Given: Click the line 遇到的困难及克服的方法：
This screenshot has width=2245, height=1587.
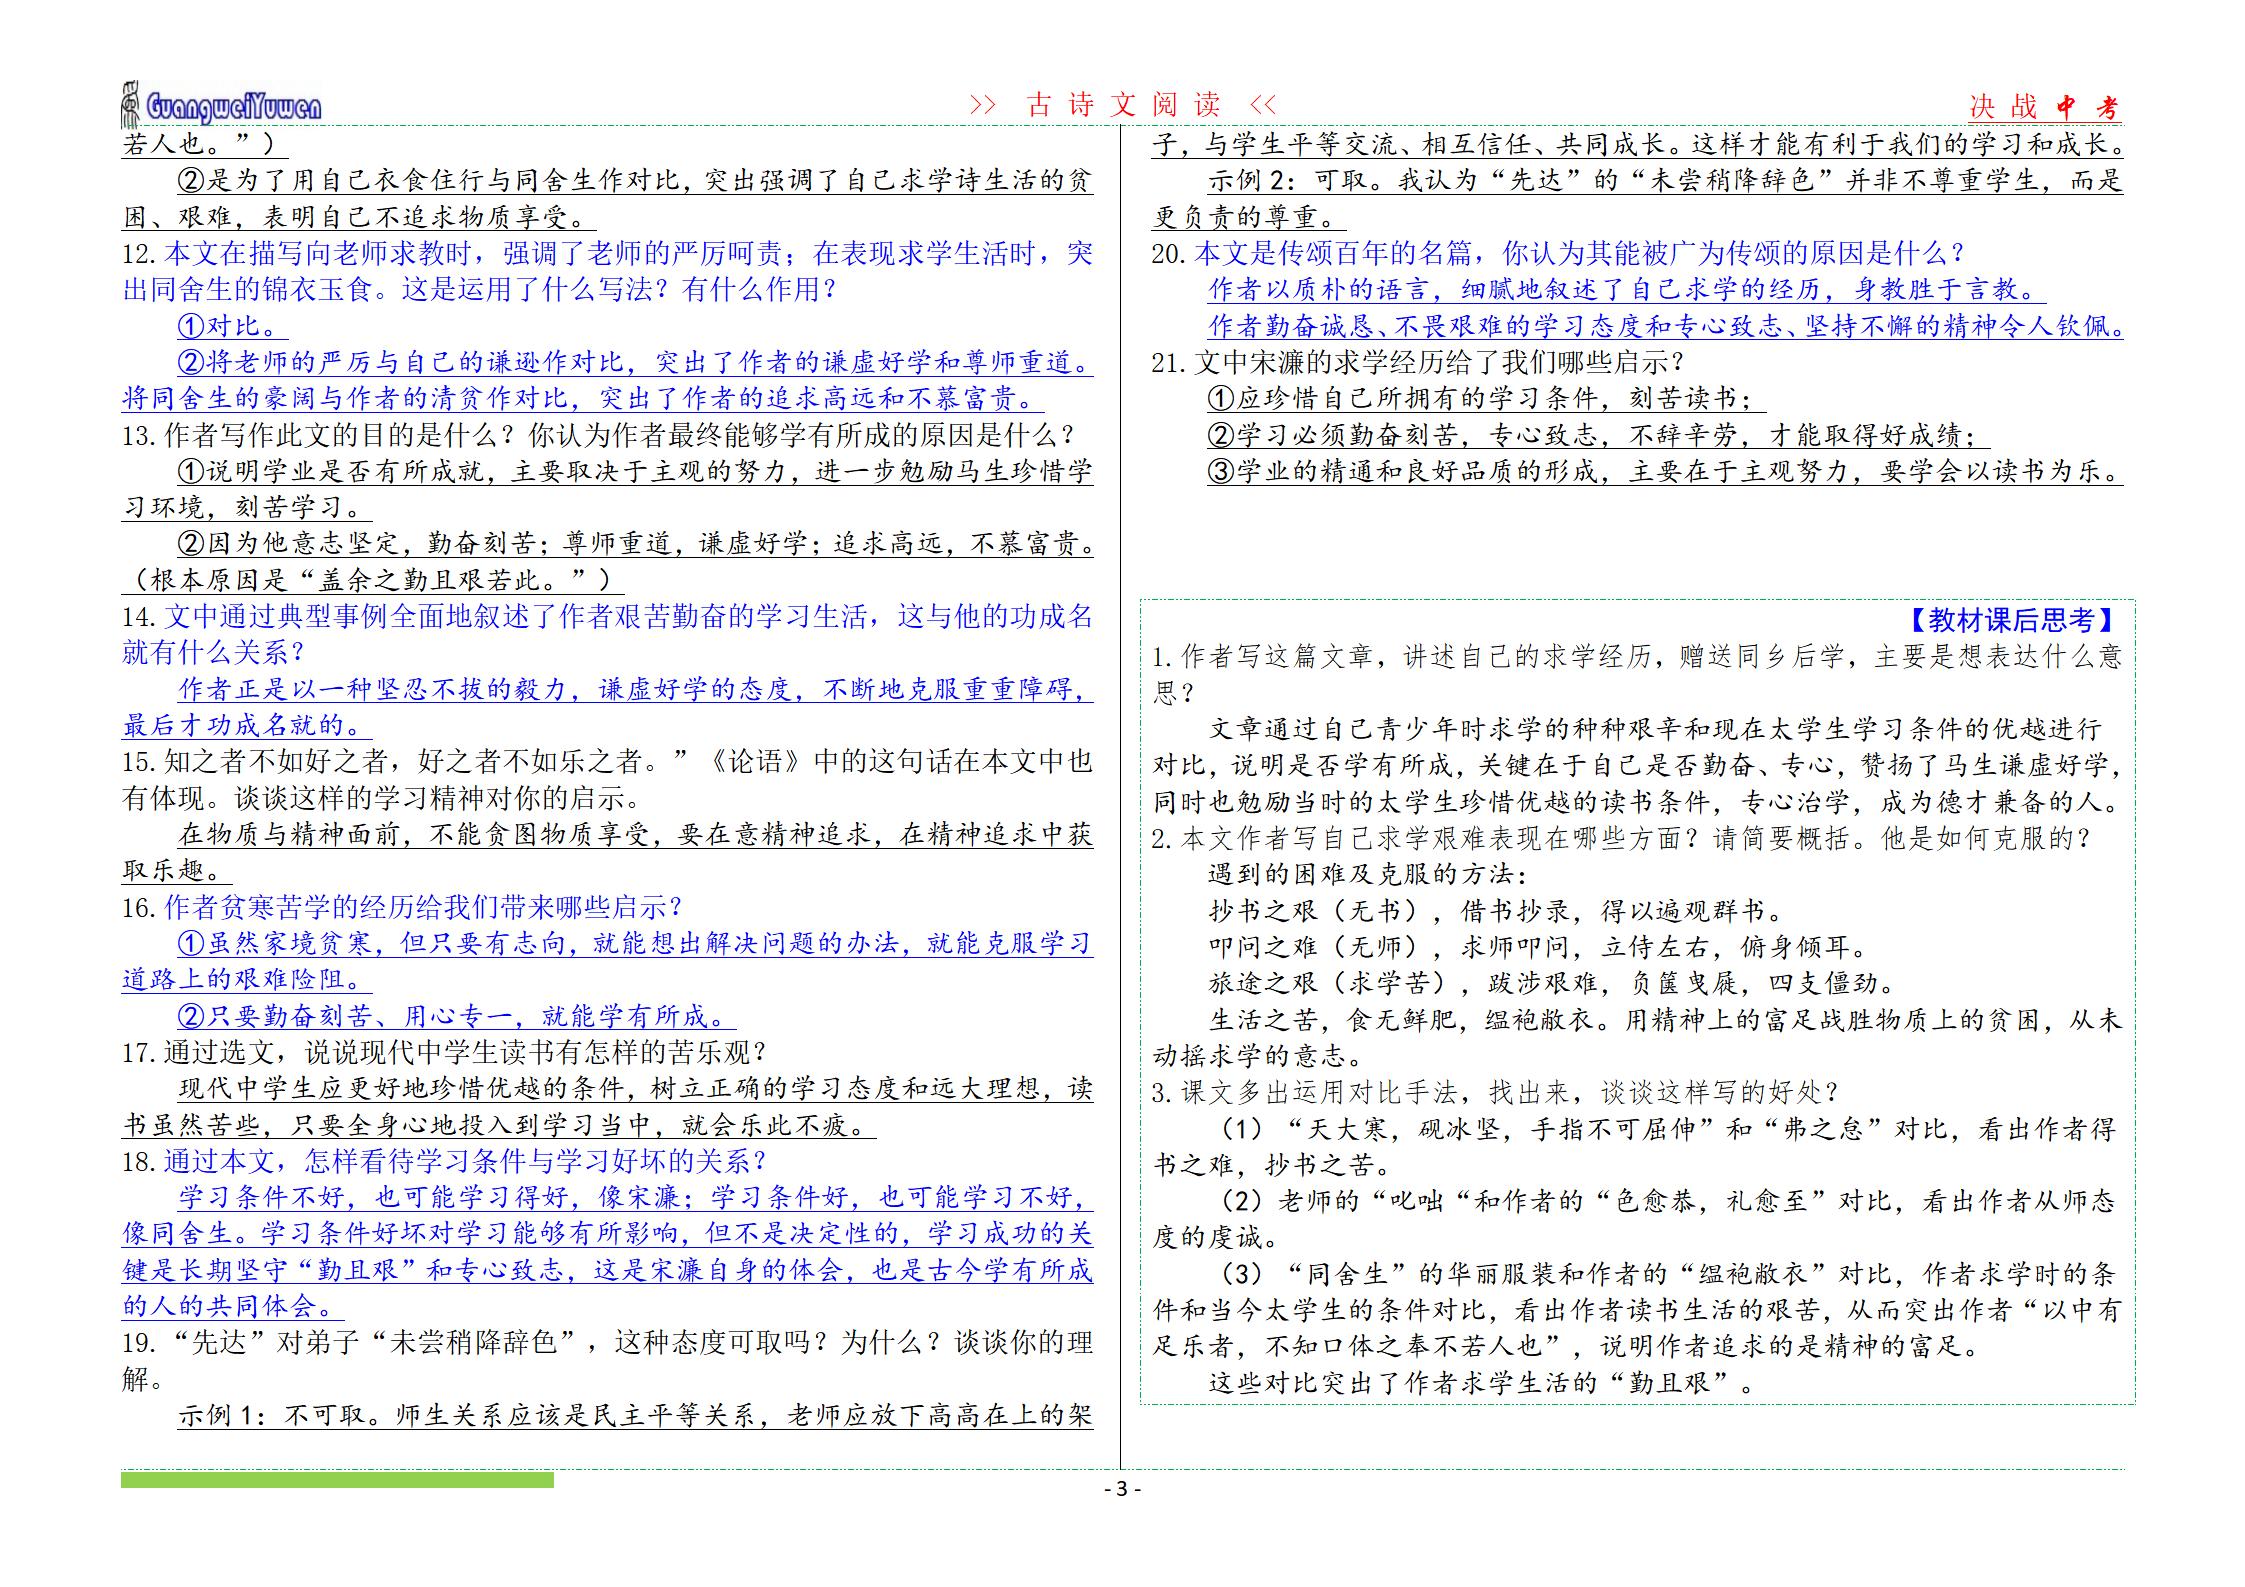Looking at the screenshot, I should (x=1367, y=874).
